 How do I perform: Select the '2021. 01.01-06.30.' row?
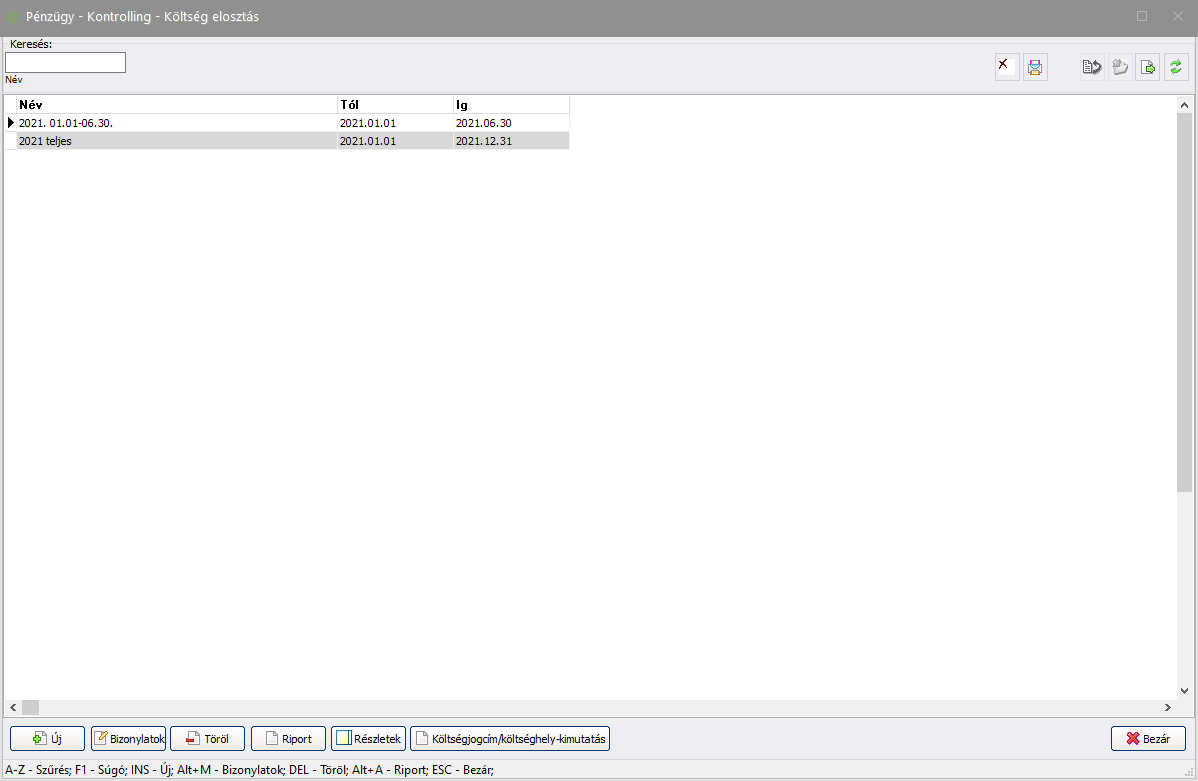(176, 123)
